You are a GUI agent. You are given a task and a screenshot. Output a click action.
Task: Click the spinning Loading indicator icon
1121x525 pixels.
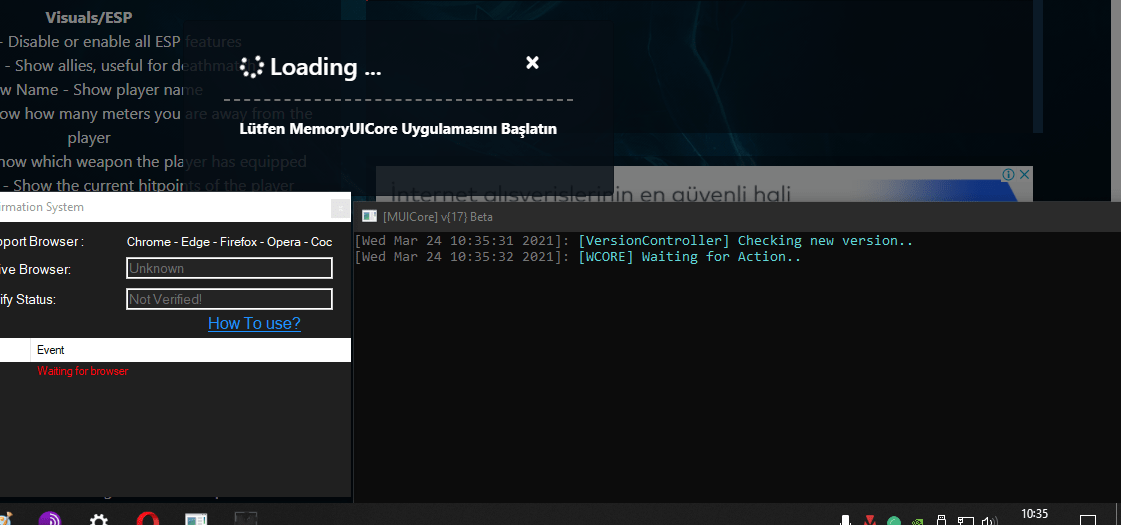point(252,67)
